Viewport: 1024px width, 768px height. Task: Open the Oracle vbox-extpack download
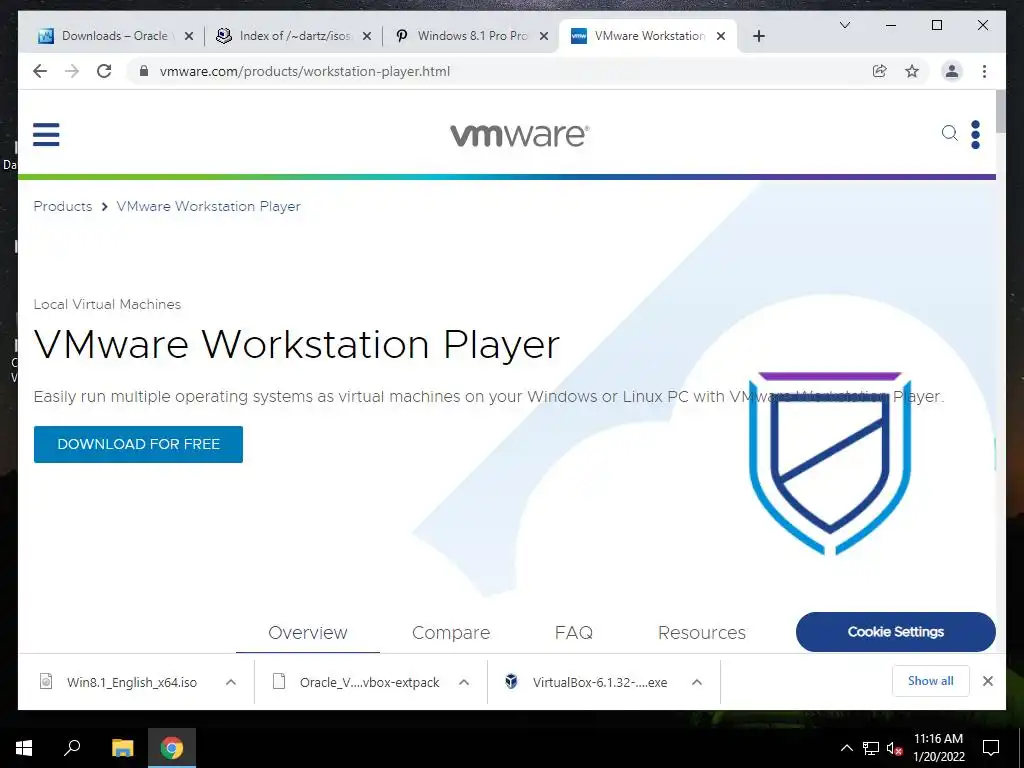click(x=369, y=682)
